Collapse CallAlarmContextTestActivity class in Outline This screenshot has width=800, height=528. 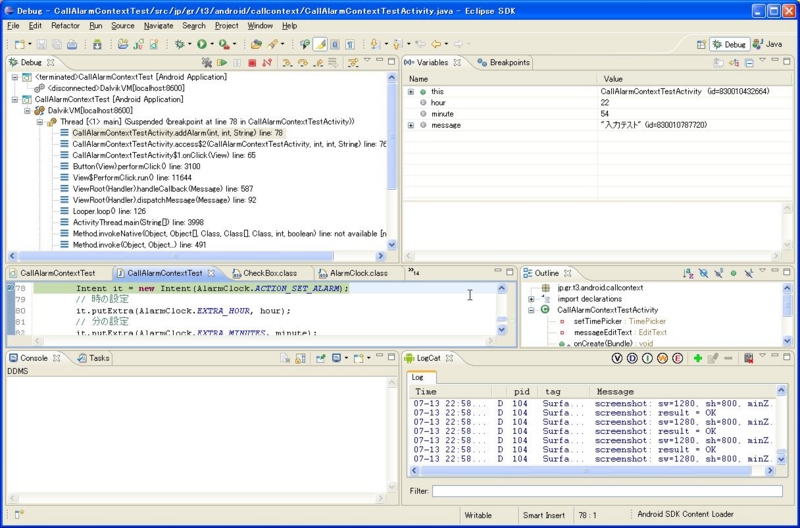531,310
